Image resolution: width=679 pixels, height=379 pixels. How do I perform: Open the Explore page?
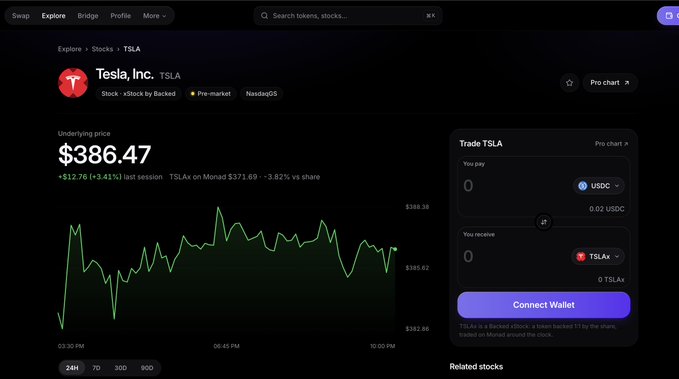click(54, 16)
